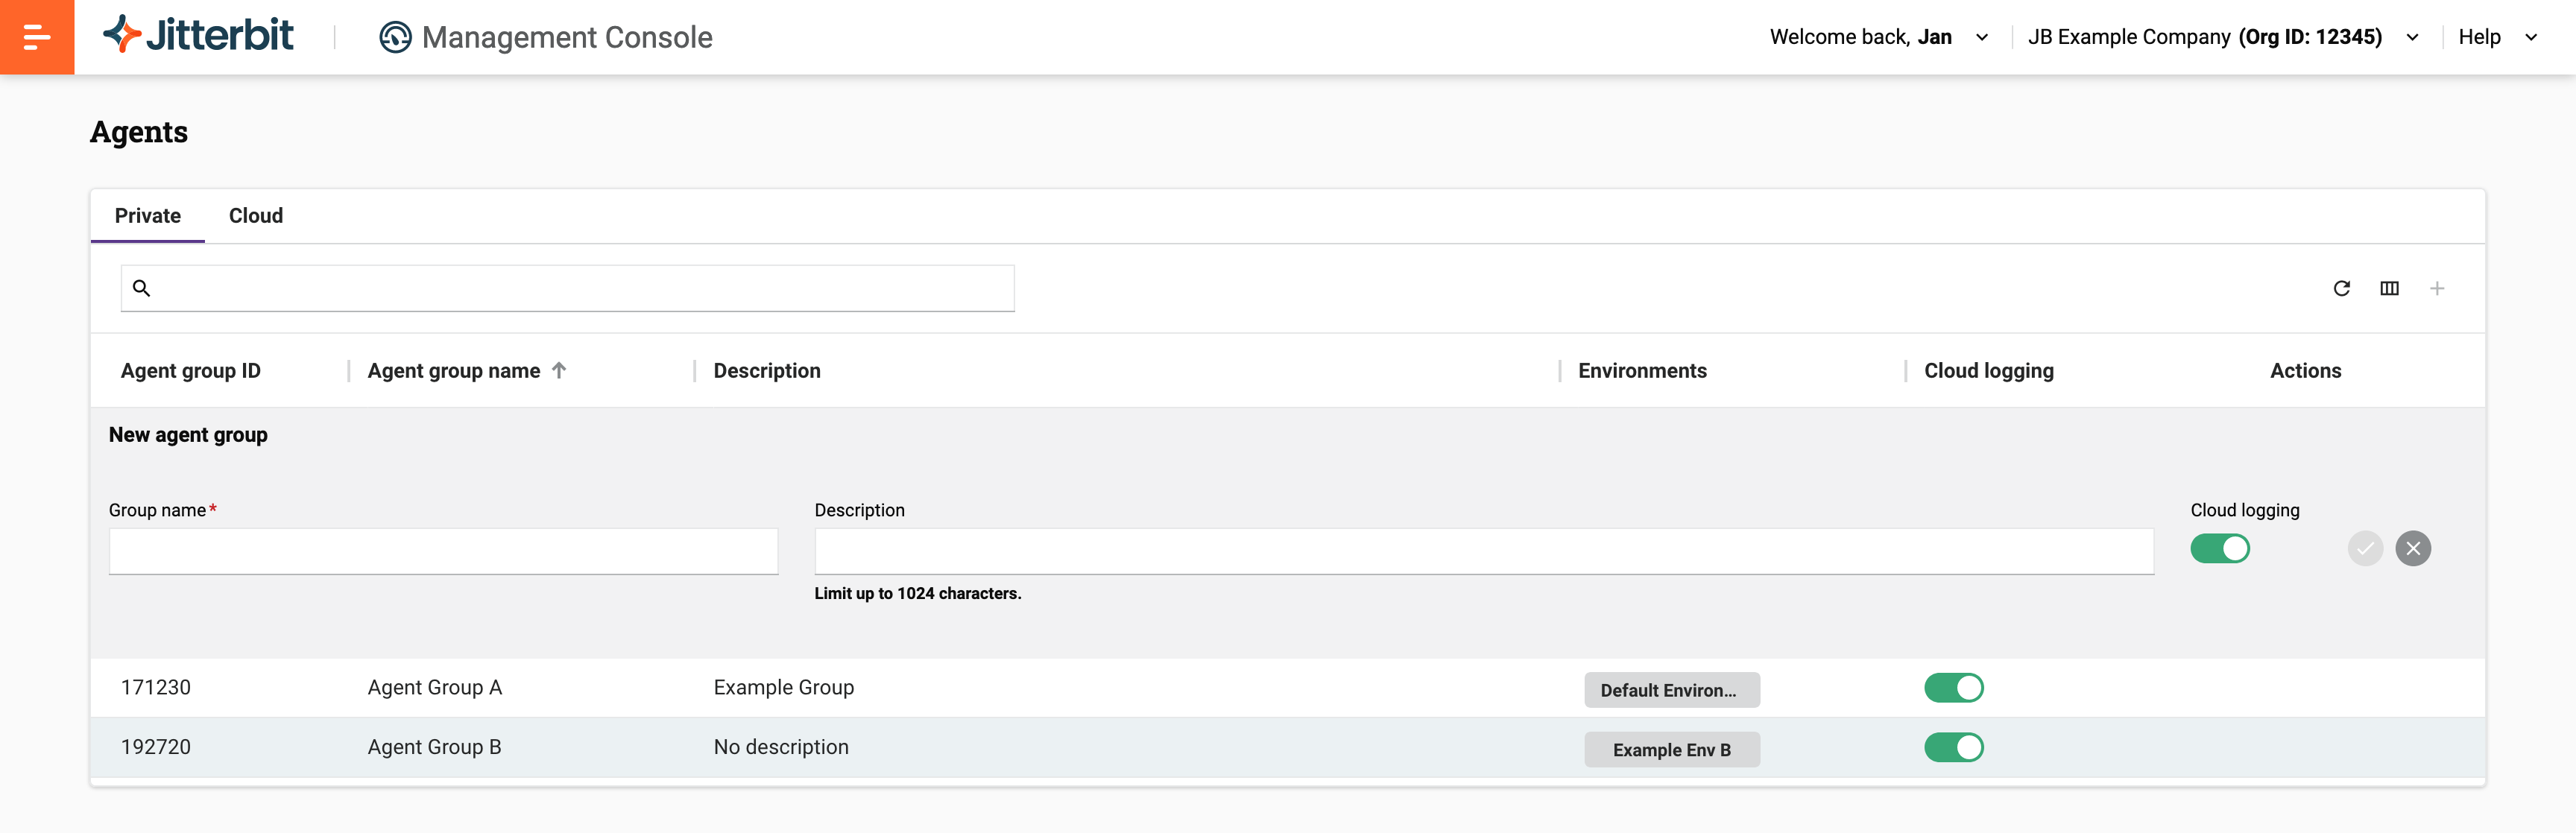2576x833 pixels.
Task: Sort by Agent group ID column header
Action: pyautogui.click(x=191, y=371)
